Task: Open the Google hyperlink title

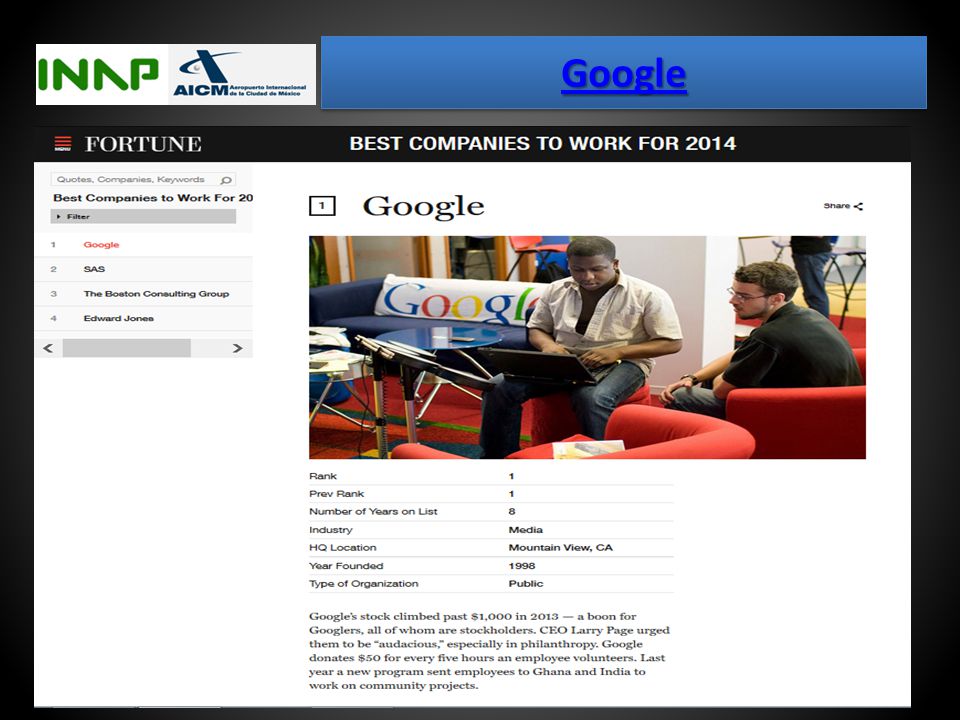Action: click(x=623, y=74)
